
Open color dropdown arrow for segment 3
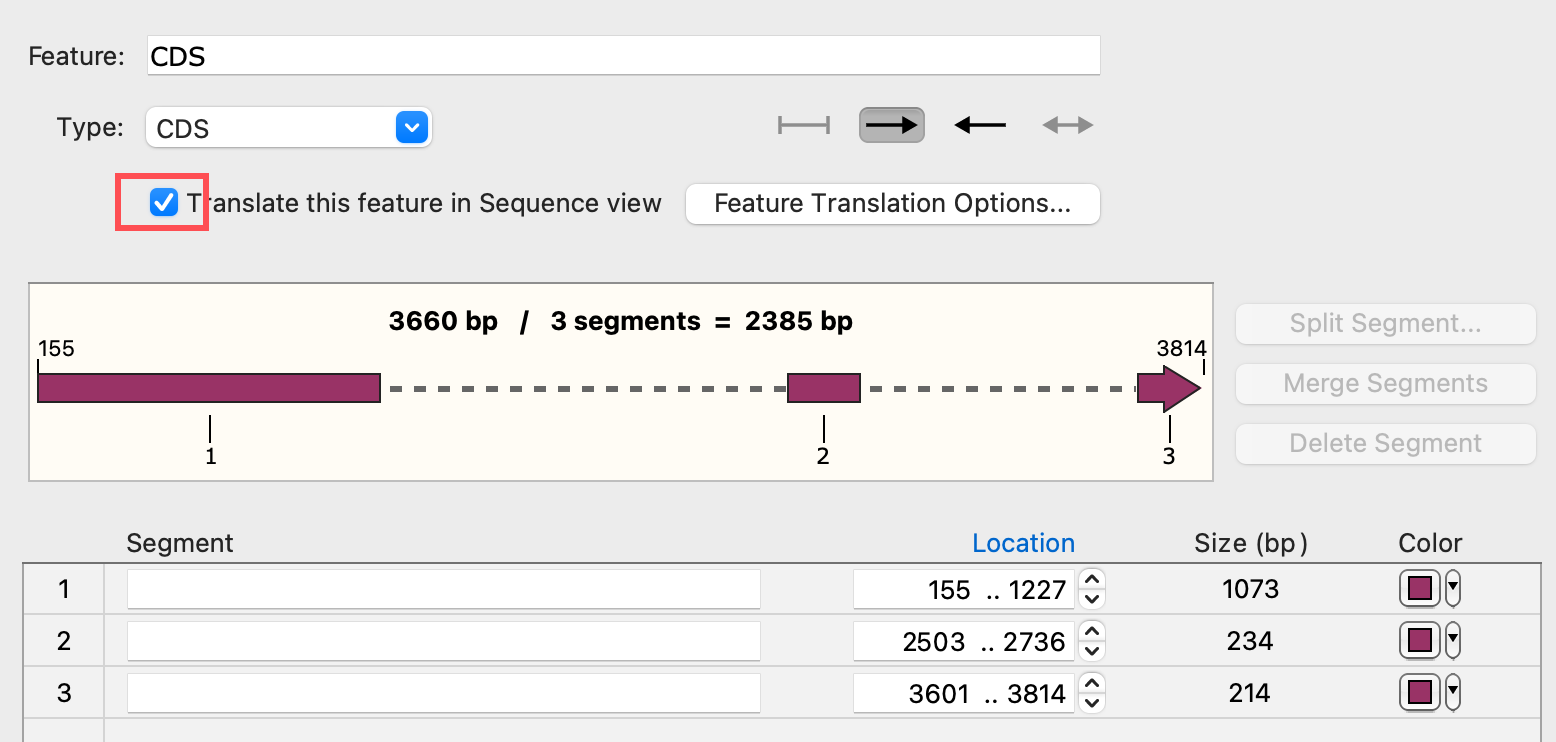tap(1453, 692)
